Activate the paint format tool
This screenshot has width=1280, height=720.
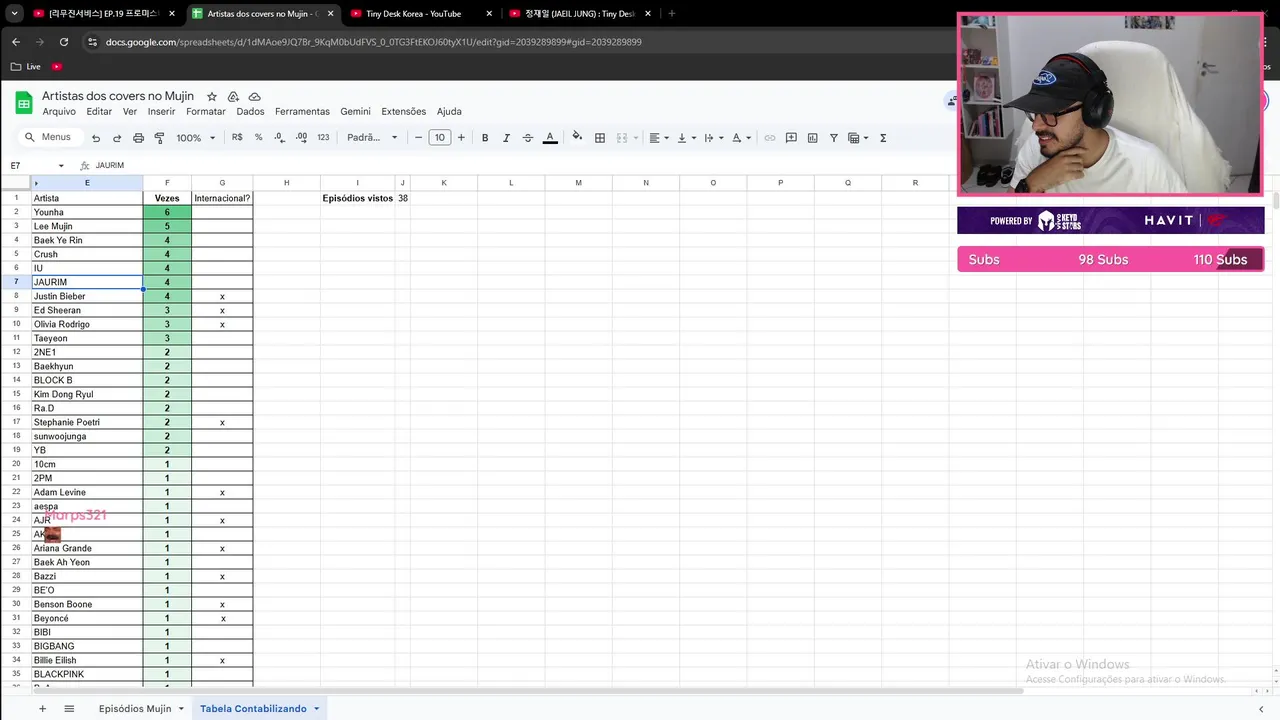159,138
